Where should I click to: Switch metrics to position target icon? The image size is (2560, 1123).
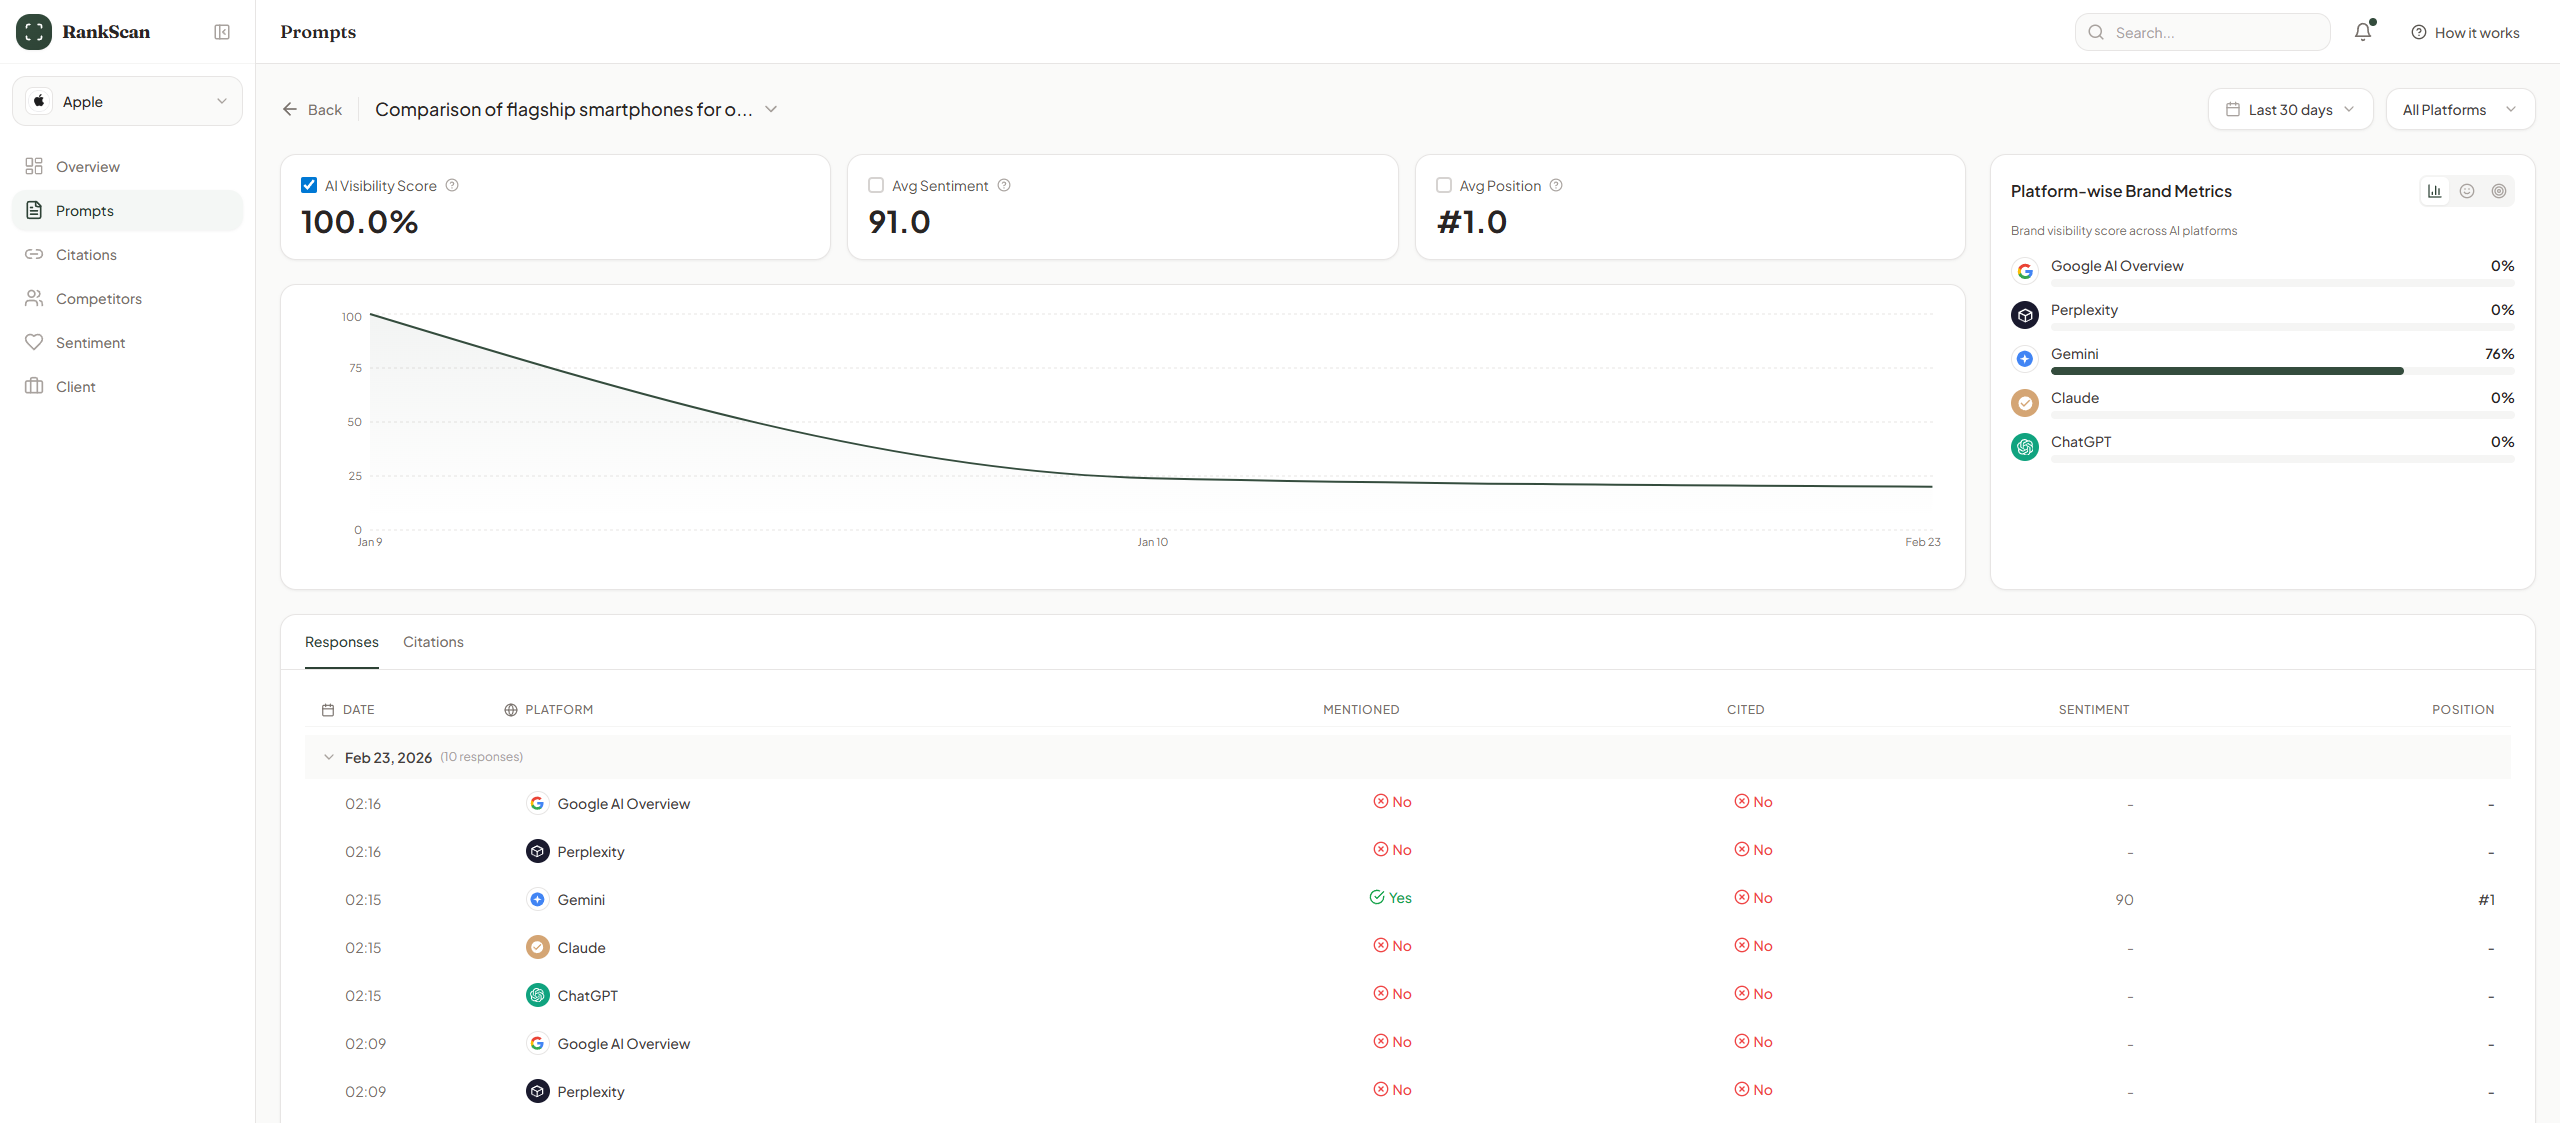click(x=2498, y=191)
